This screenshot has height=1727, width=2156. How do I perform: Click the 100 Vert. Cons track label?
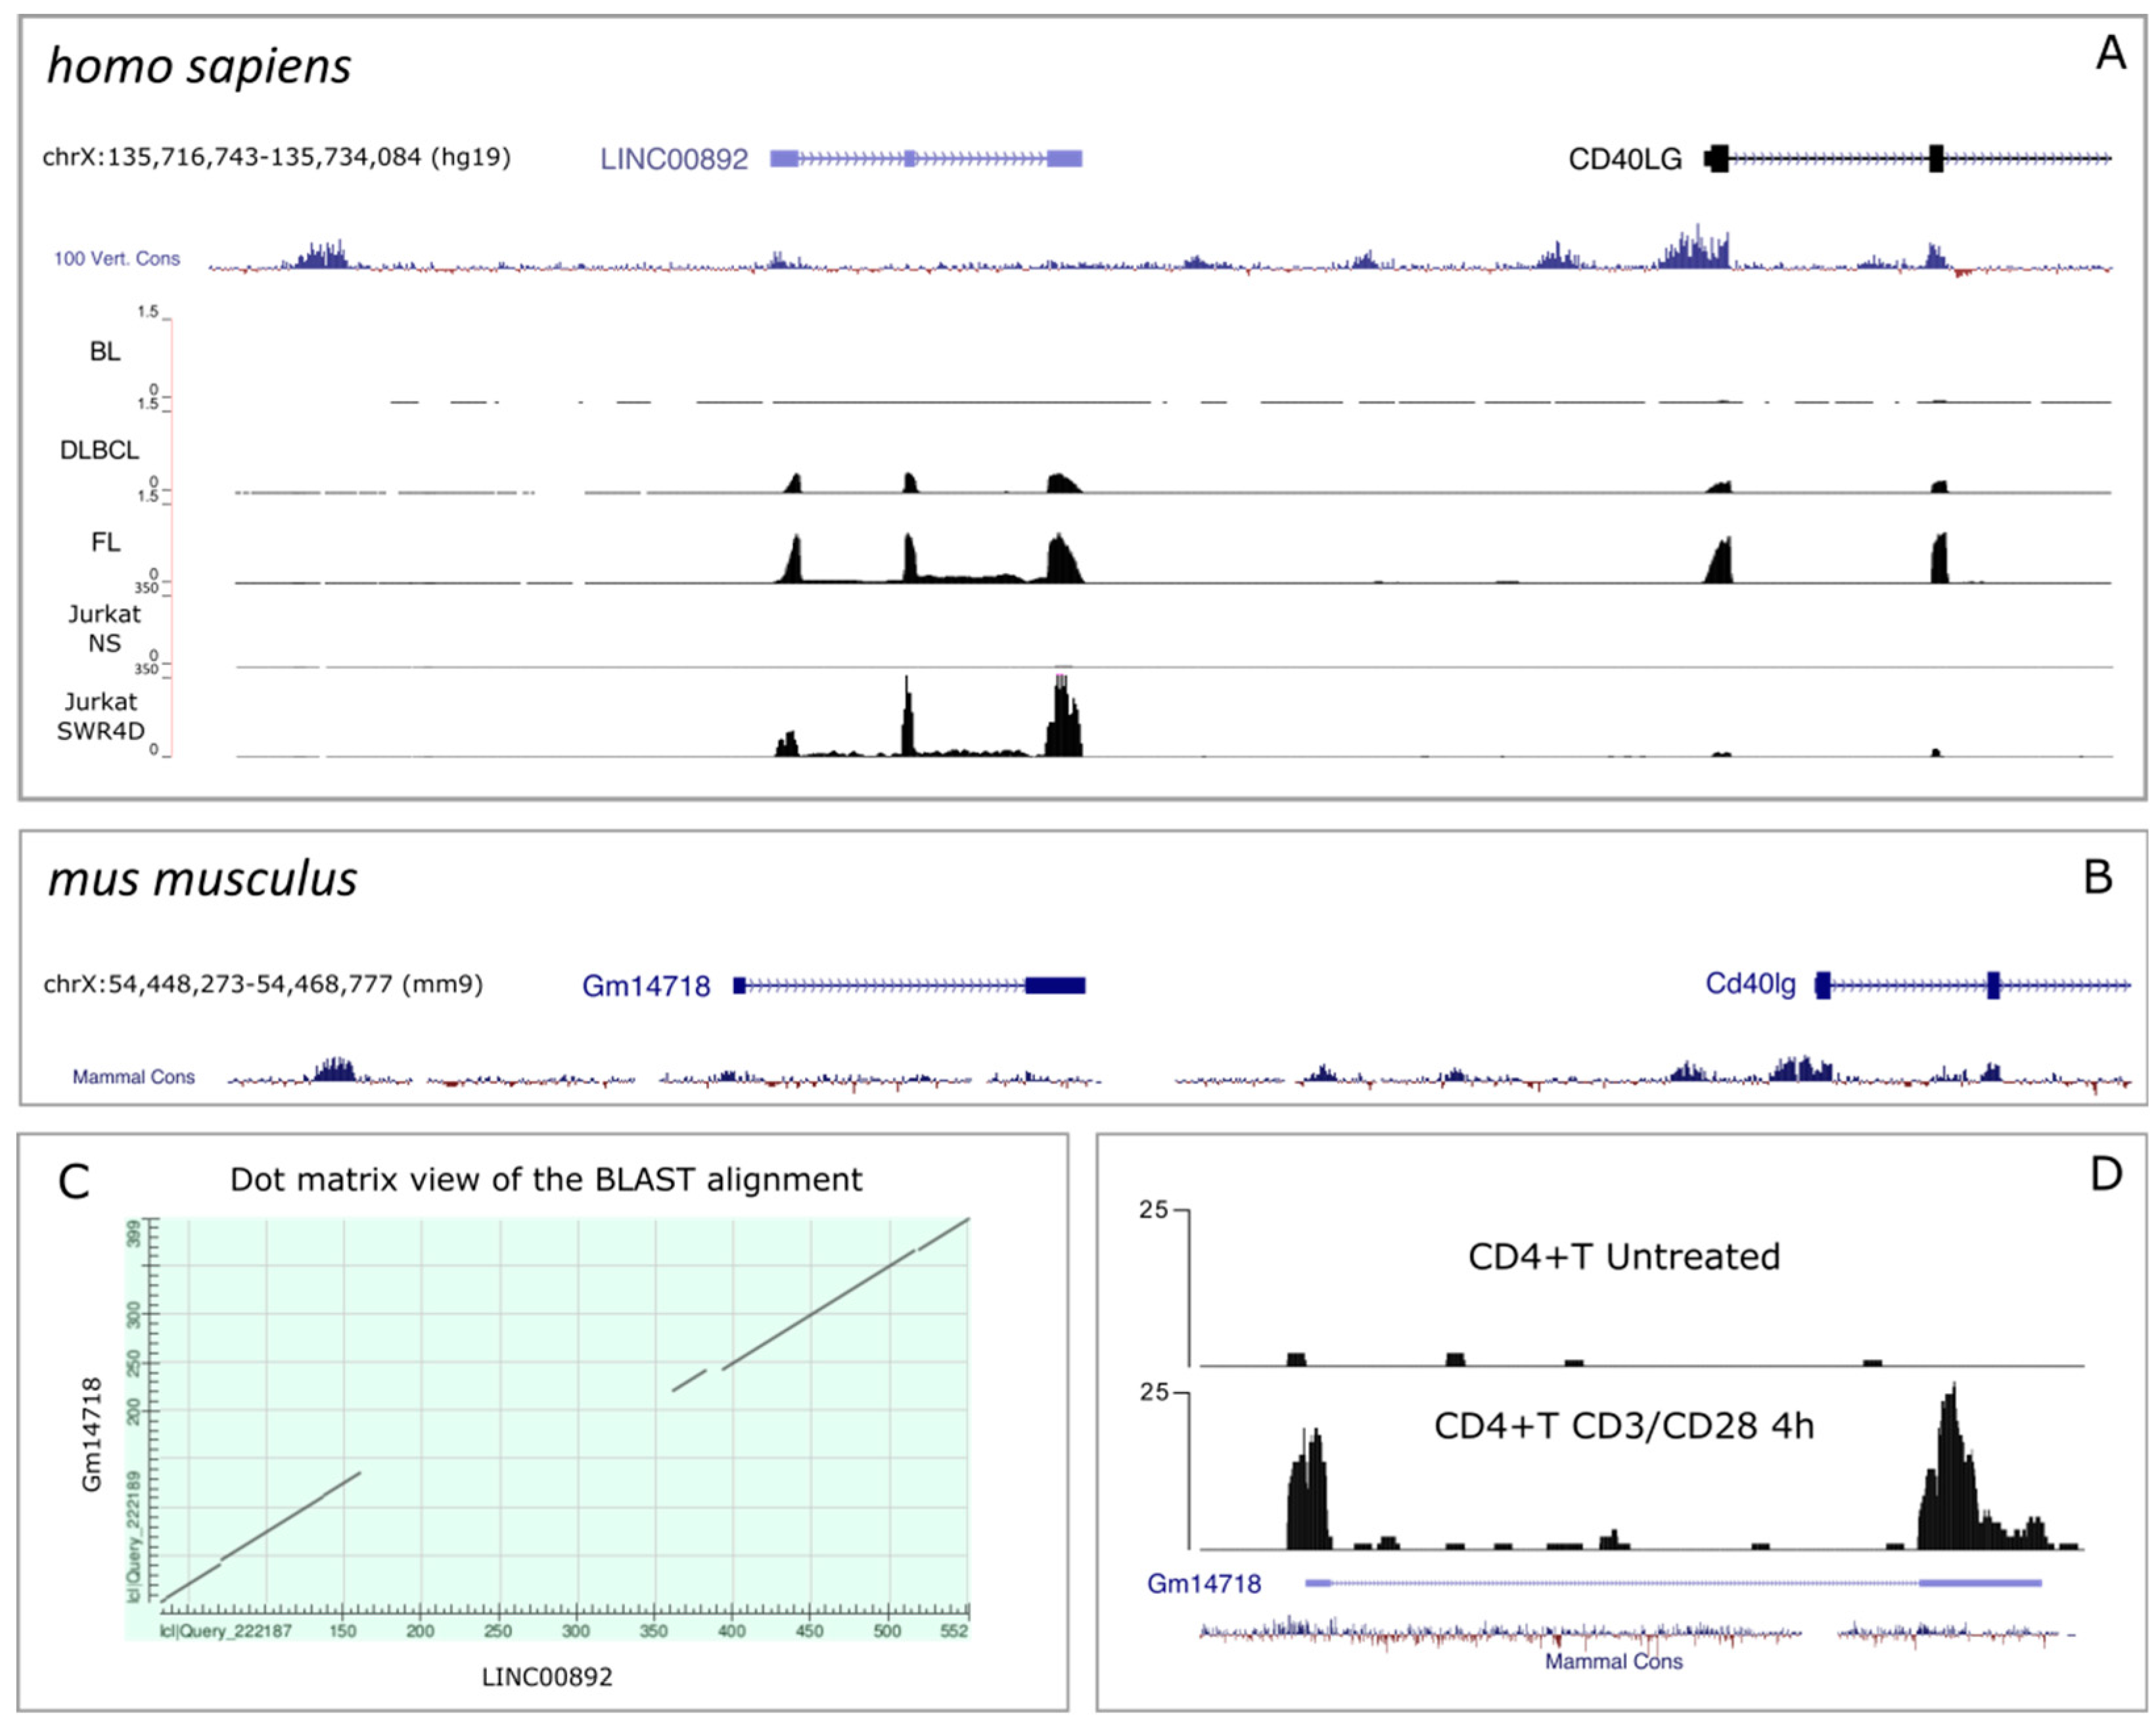pos(117,259)
